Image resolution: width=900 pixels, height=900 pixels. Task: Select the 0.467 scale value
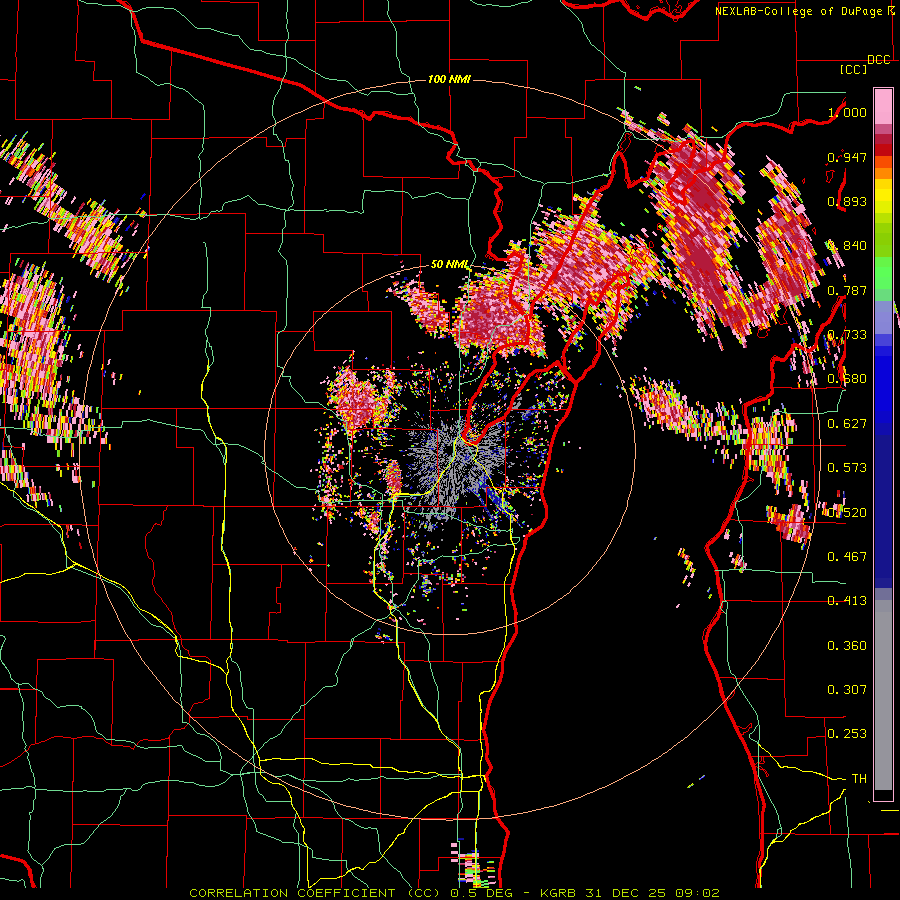[847, 557]
